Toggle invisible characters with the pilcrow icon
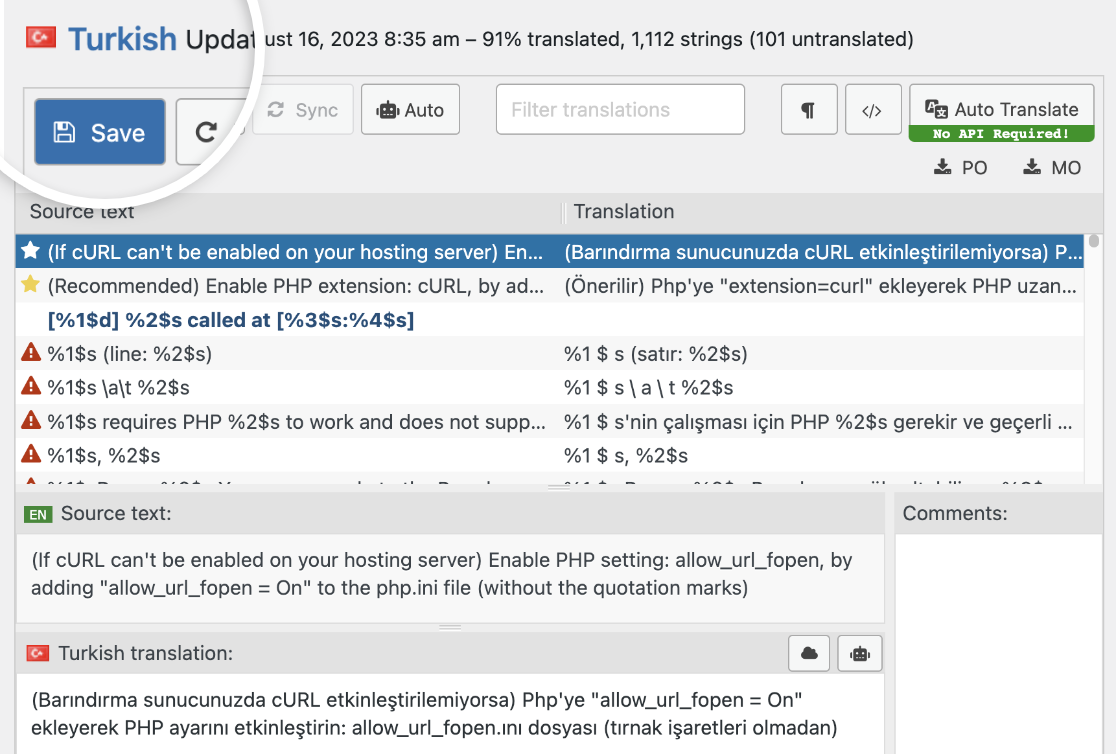The height and width of the screenshot is (754, 1116). click(x=809, y=110)
